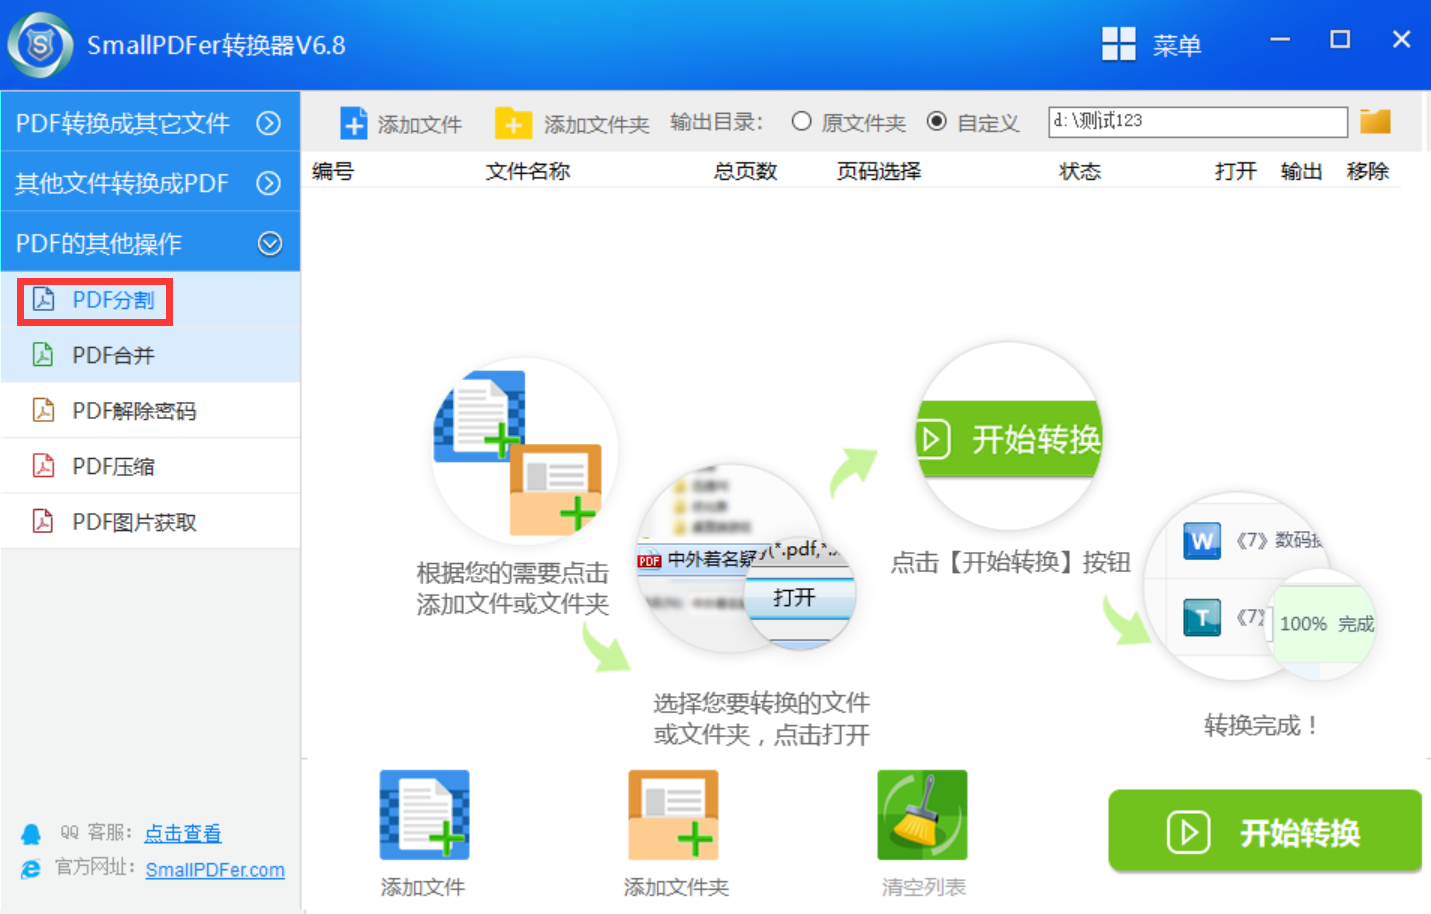This screenshot has height=914, width=1431.
Task: Browse output directory with orange folder icon
Action: tap(1375, 121)
